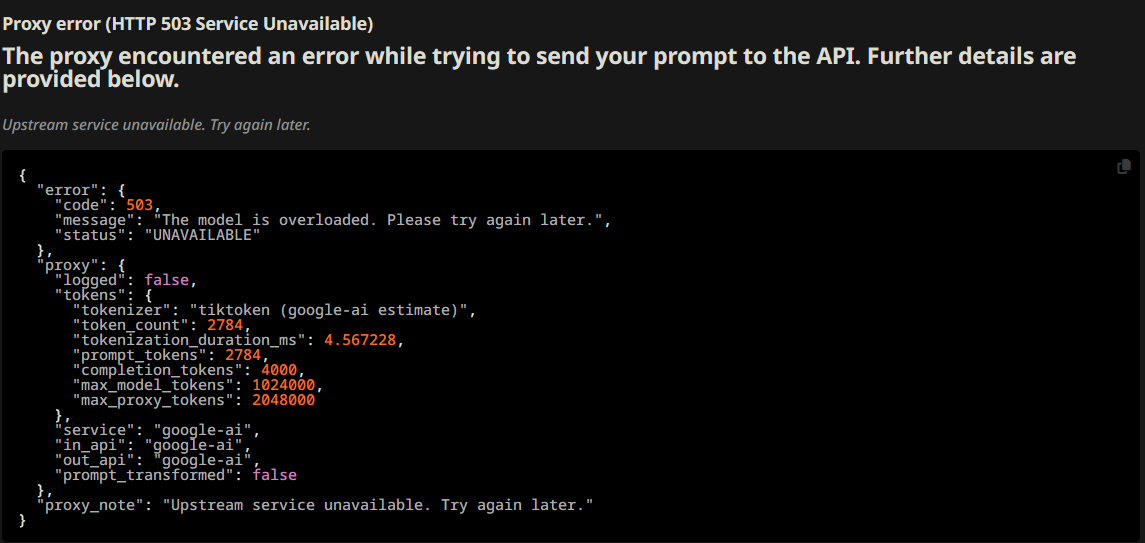Select the tokenizer value "tiktoken (google-ai estimate)"

[x=332, y=310]
